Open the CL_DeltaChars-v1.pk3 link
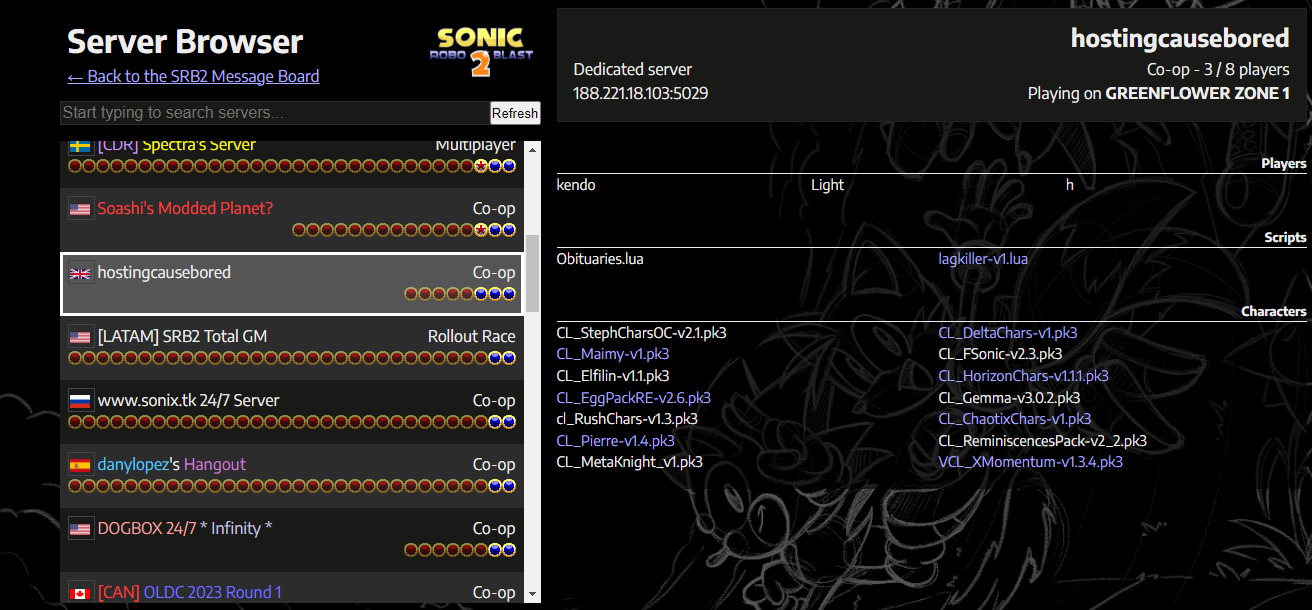This screenshot has width=1312, height=610. click(1008, 333)
